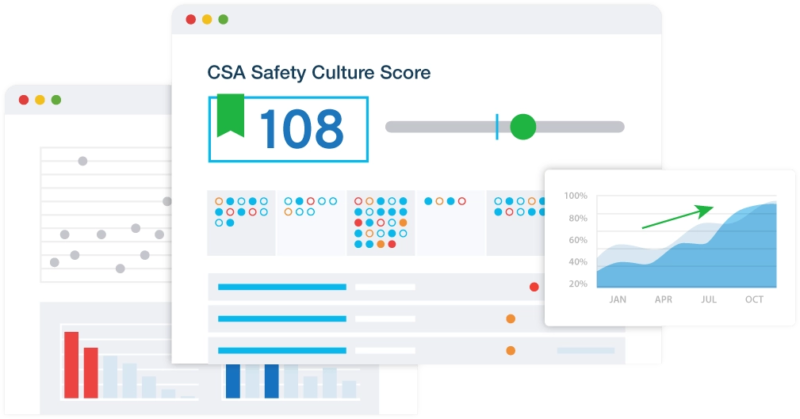Click the 40% axis label on trend chart
The width and height of the screenshot is (800, 419).
(x=578, y=262)
